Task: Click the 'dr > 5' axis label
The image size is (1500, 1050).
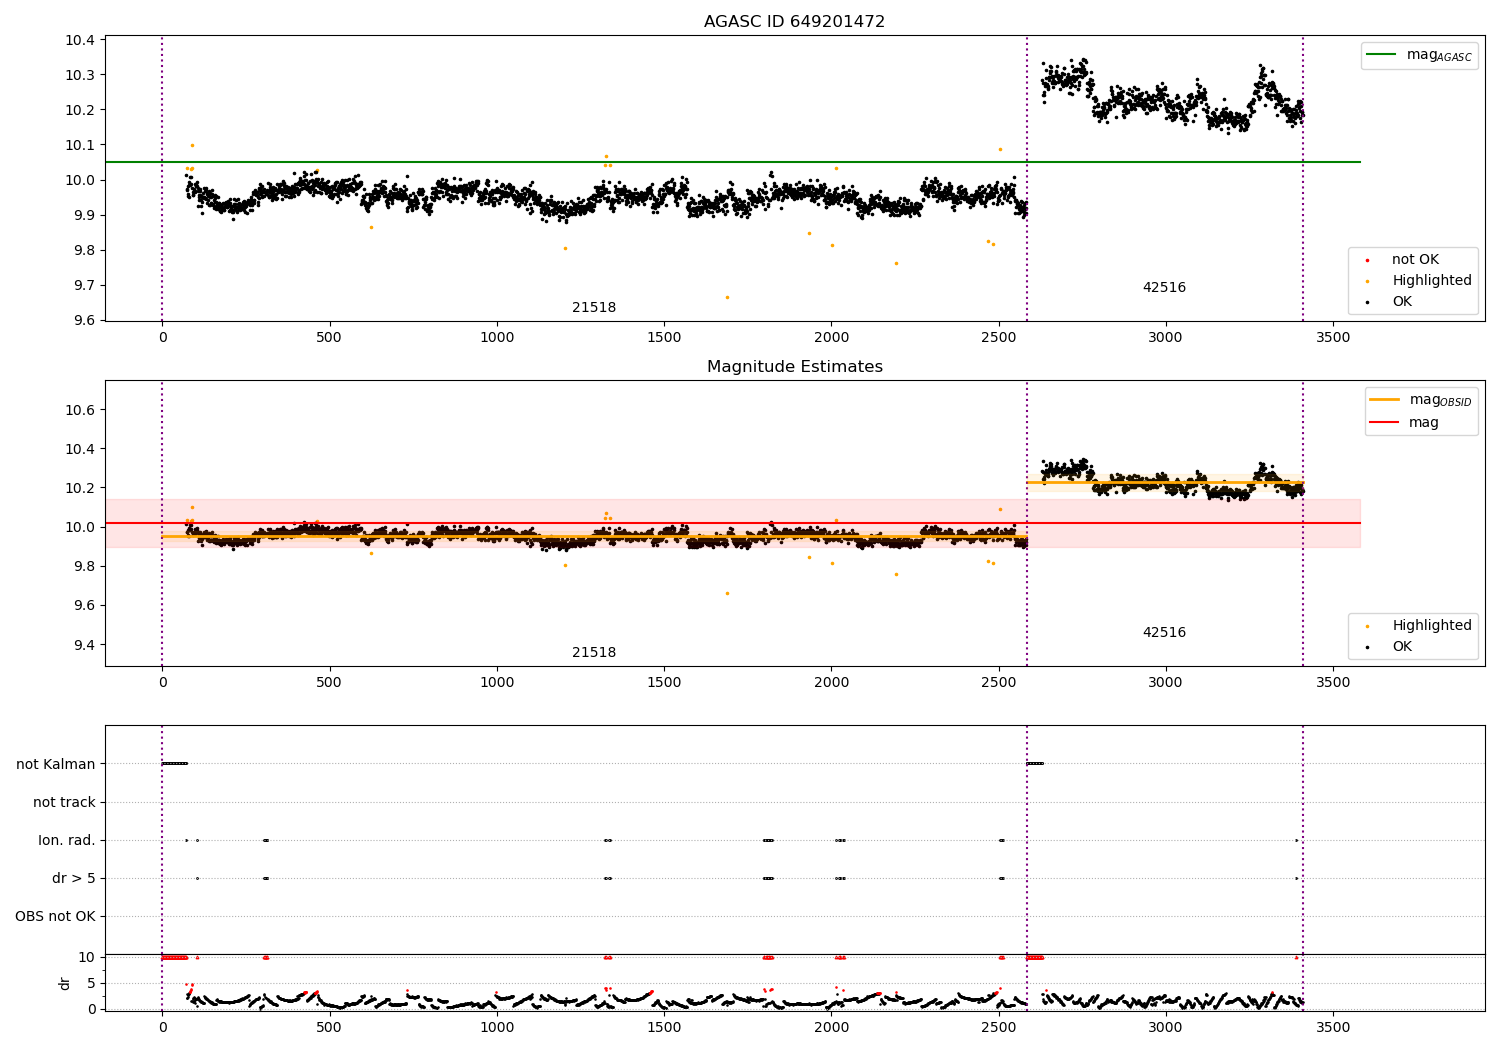Action: point(74,879)
